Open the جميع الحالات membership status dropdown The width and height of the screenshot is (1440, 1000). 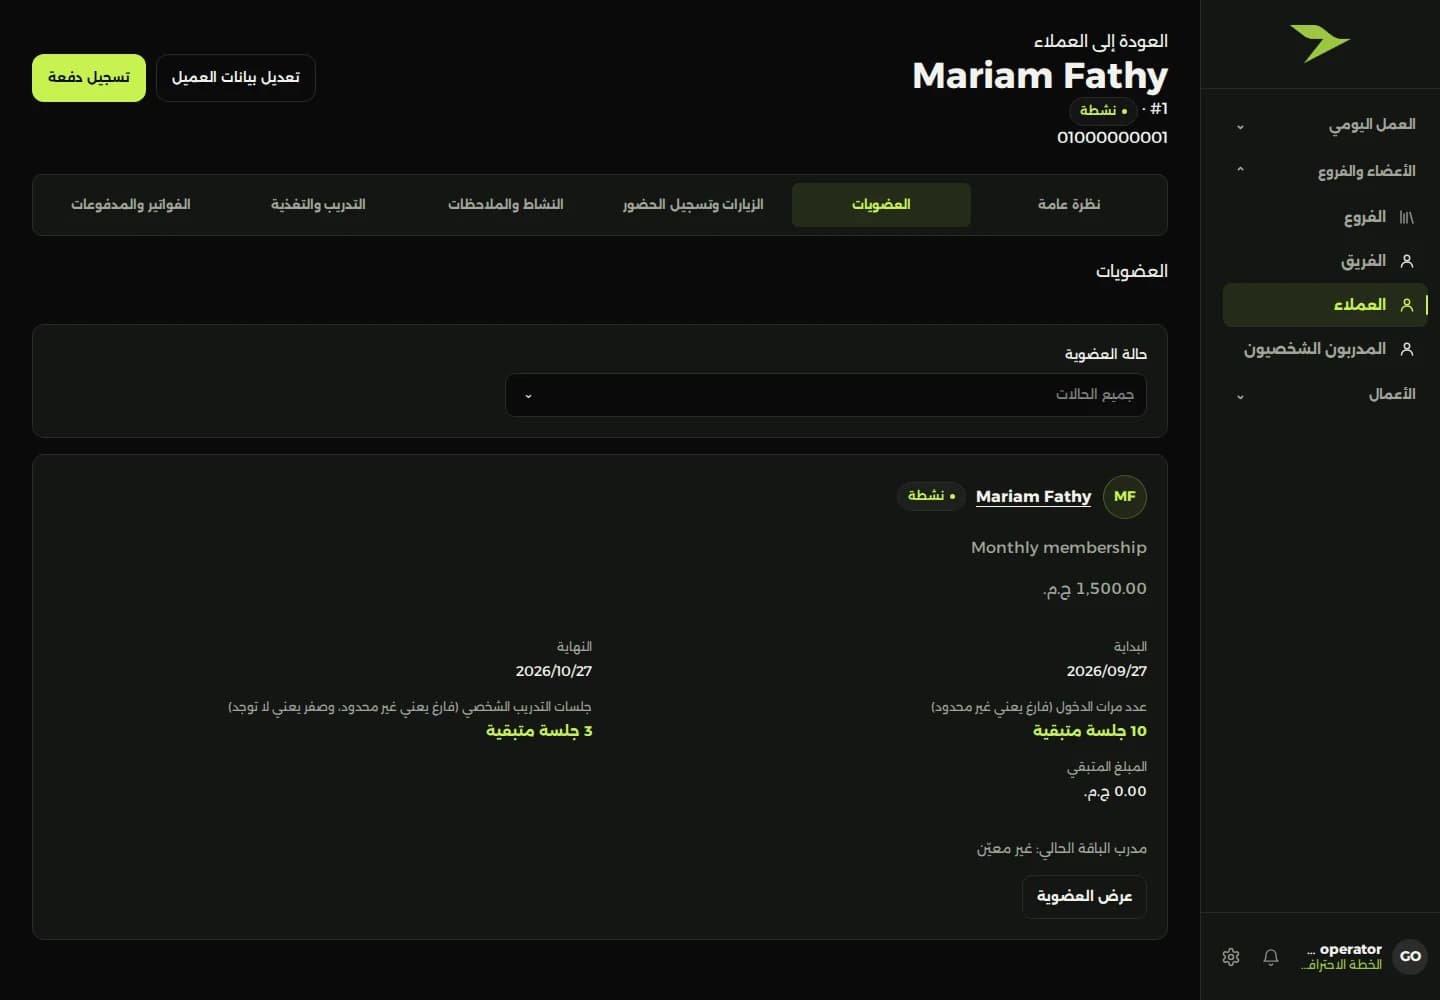[826, 395]
